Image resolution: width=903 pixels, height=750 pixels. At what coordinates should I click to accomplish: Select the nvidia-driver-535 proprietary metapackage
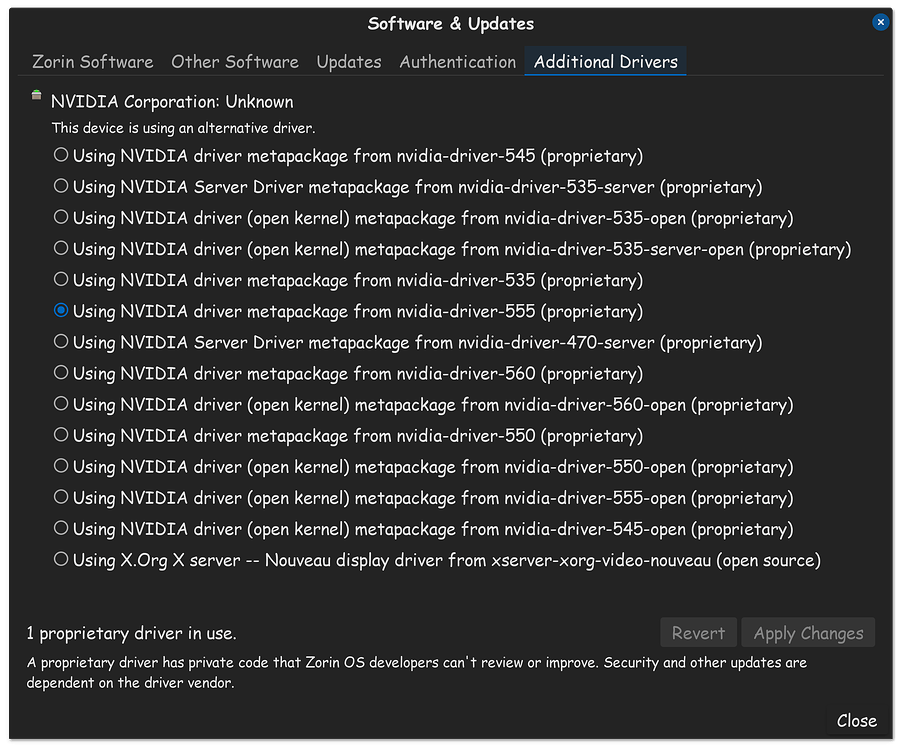(x=61, y=280)
